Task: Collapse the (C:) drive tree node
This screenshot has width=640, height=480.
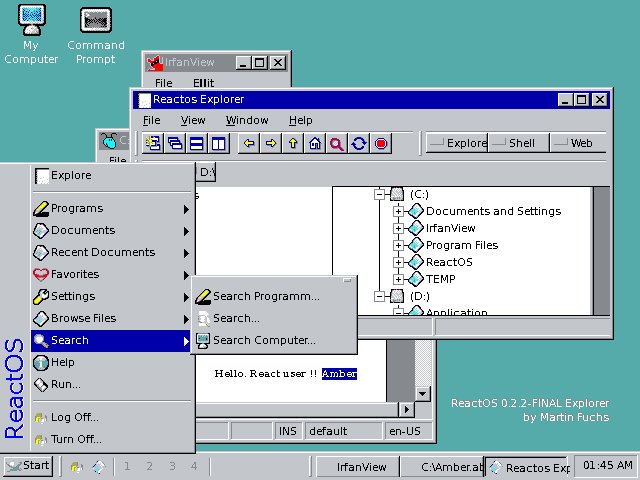Action: coord(380,194)
